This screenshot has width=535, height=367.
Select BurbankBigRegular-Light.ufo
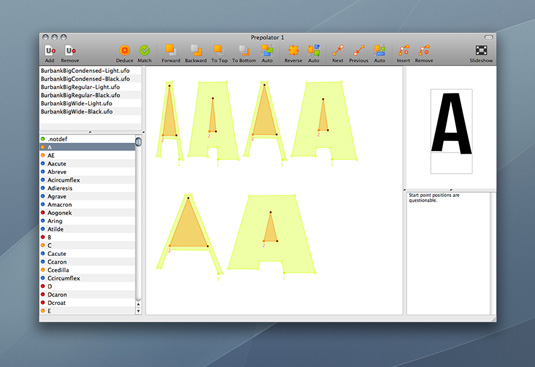pos(90,87)
